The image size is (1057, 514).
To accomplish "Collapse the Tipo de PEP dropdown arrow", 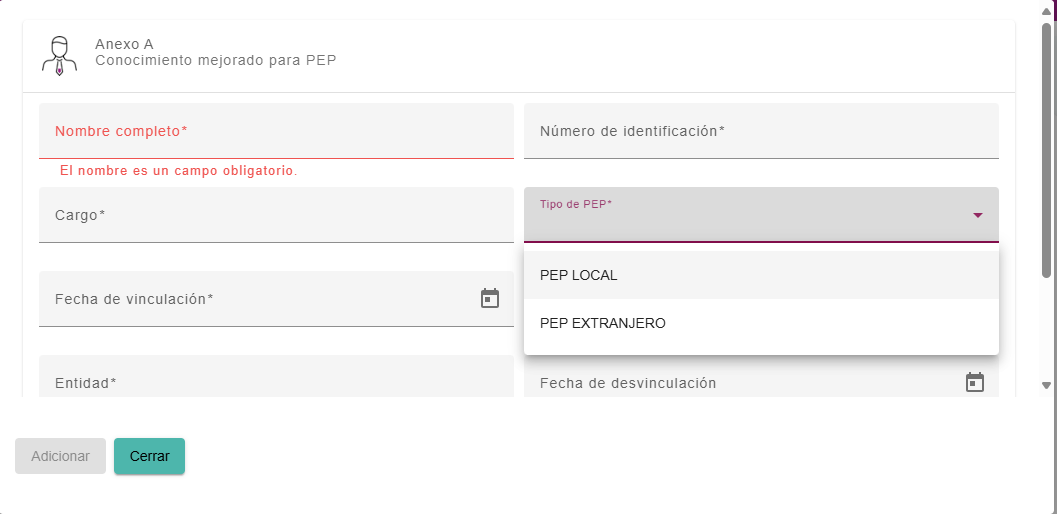I will [x=978, y=215].
